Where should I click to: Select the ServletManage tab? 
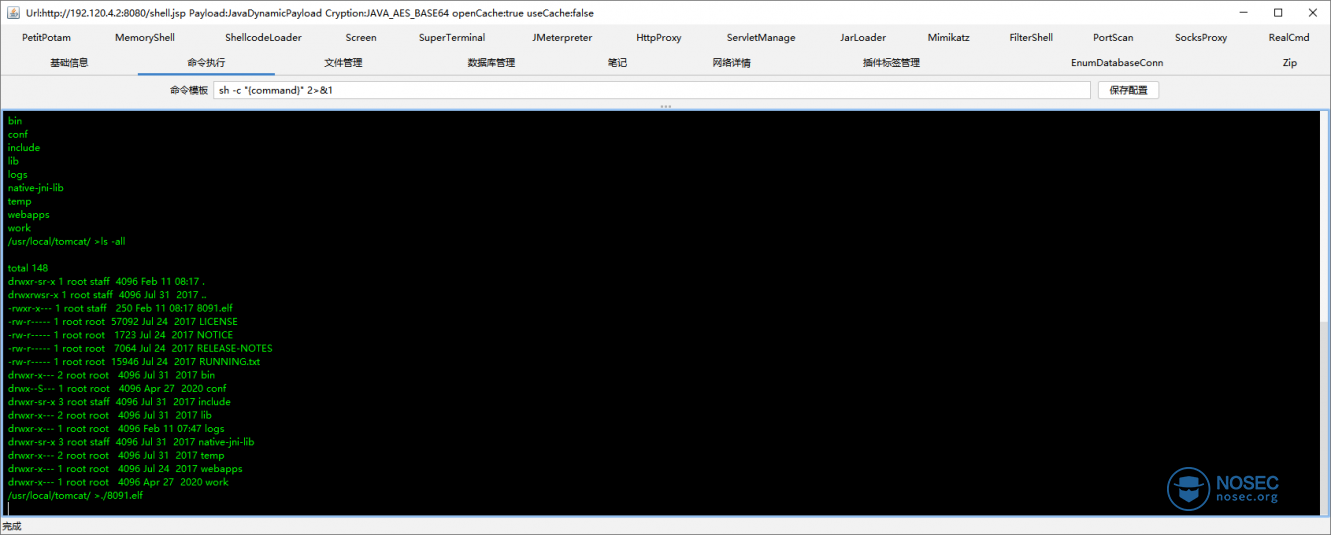(x=761, y=38)
